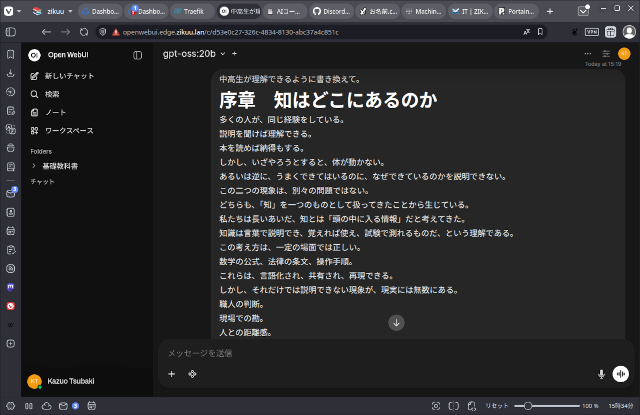The width and height of the screenshot is (640, 415).
Task: Toggle the browser bookmarks panel icon
Action: (11, 53)
